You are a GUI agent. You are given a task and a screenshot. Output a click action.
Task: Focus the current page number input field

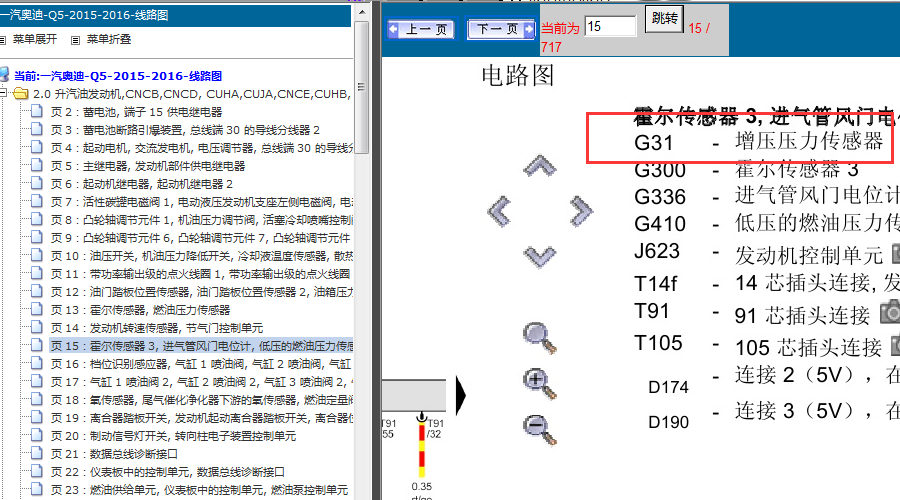click(610, 26)
